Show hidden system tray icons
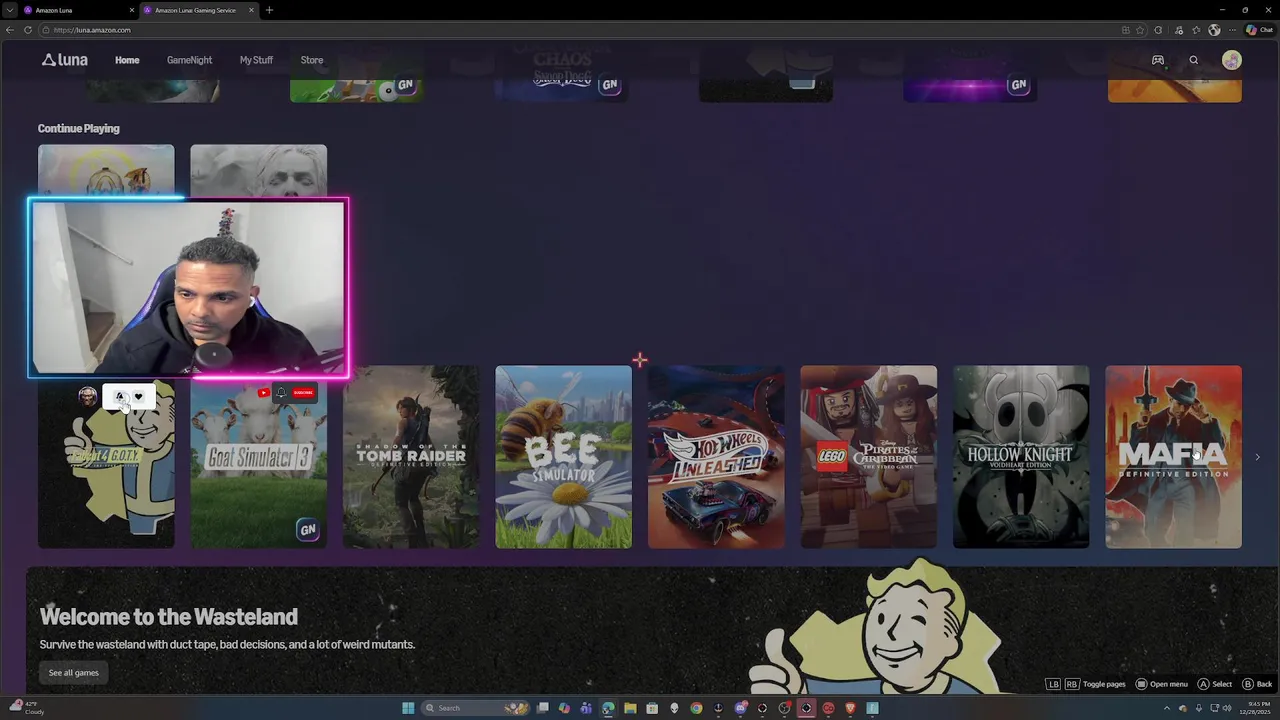Screen dimensions: 1280x720 click(x=1166, y=708)
